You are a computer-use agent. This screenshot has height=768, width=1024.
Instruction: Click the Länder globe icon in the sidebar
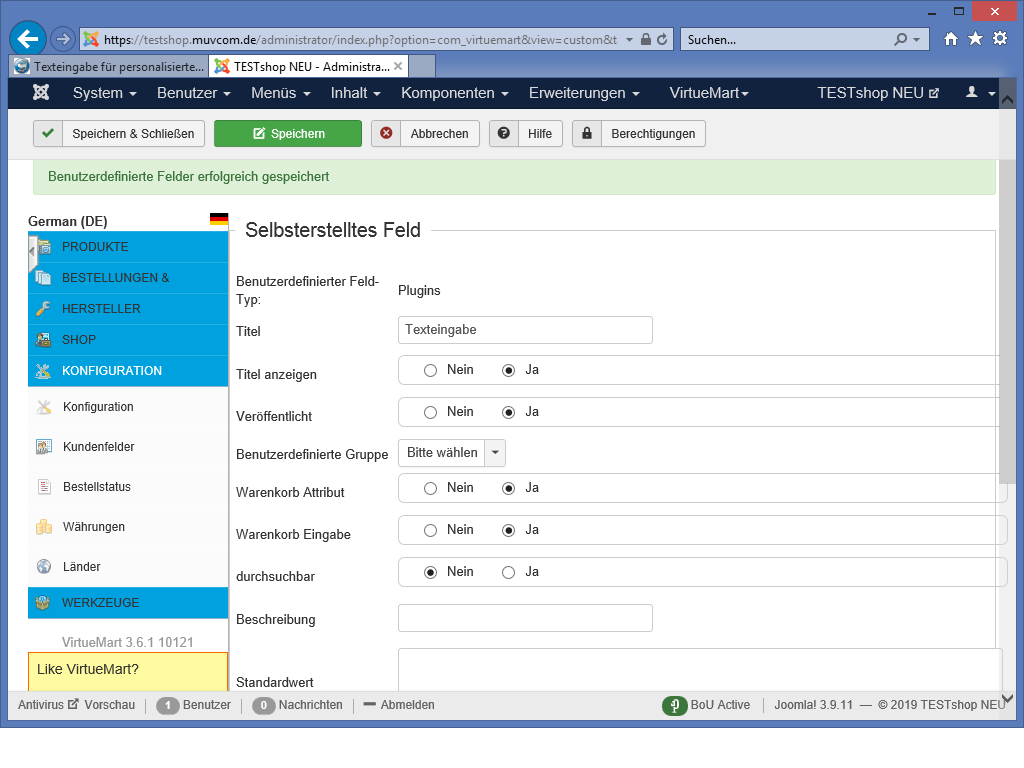(x=44, y=567)
